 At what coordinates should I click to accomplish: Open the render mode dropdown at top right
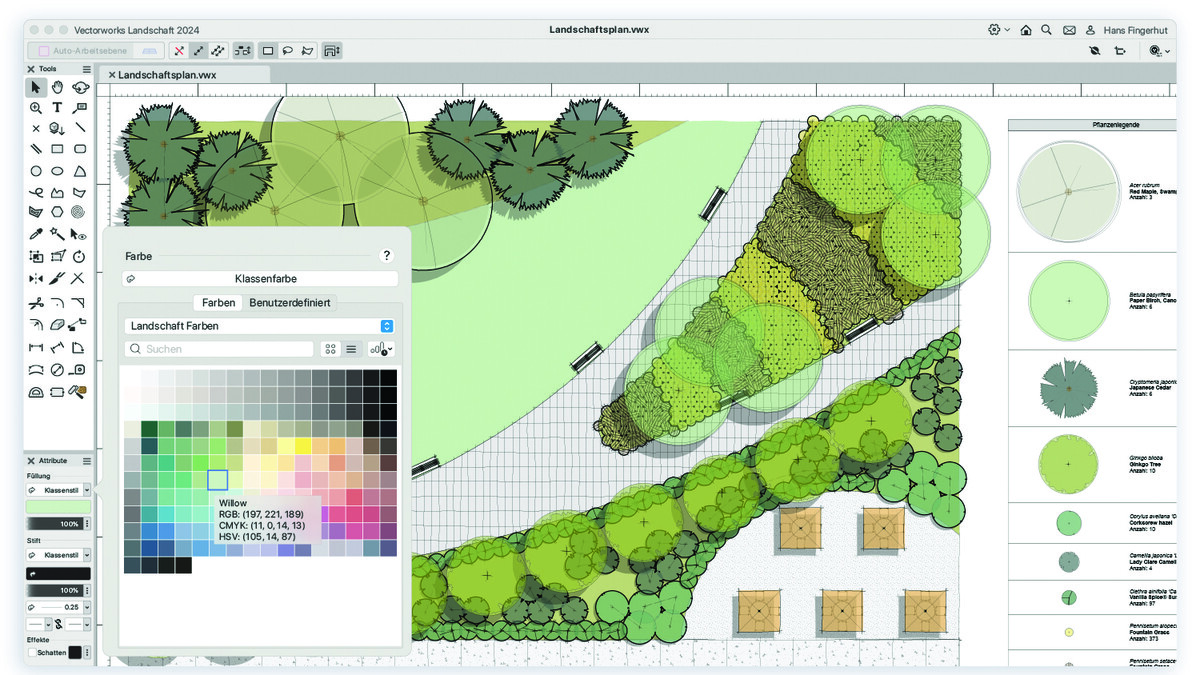[x=1160, y=50]
